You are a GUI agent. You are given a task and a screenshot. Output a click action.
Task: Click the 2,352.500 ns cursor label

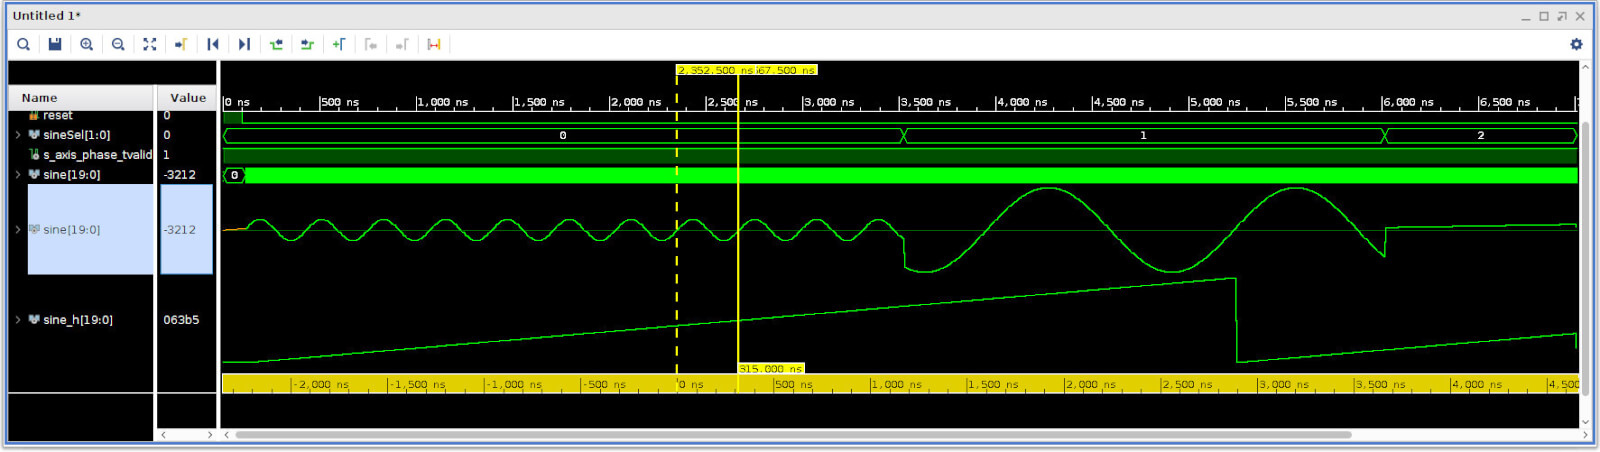pos(715,70)
